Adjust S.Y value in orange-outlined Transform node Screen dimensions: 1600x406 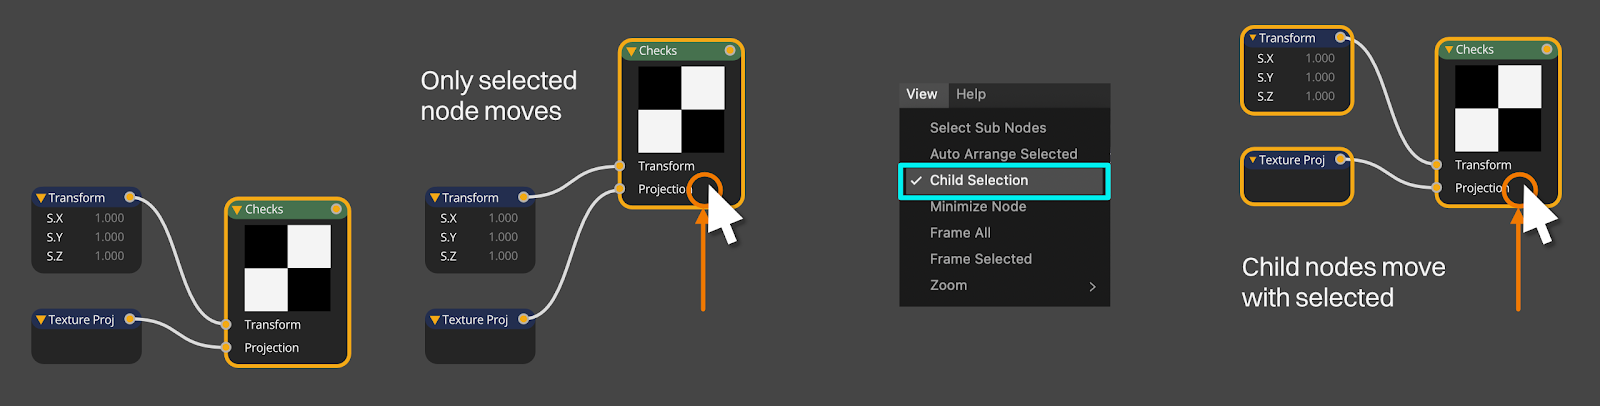[1319, 78]
